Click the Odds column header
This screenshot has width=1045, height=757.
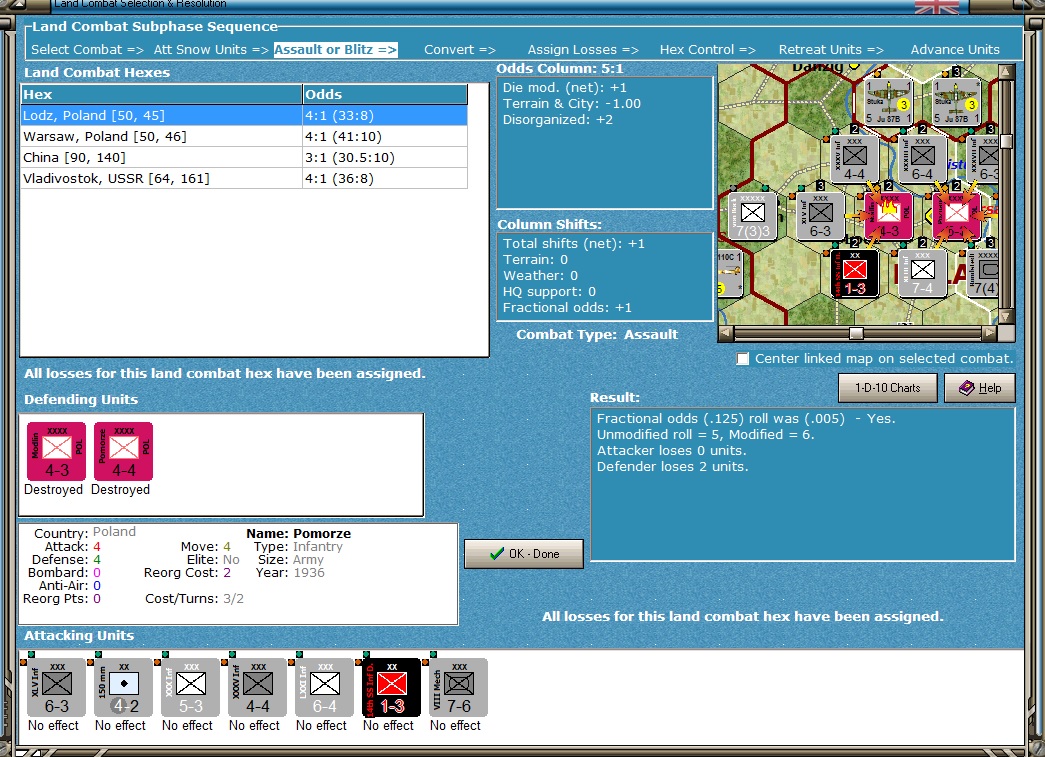point(385,95)
